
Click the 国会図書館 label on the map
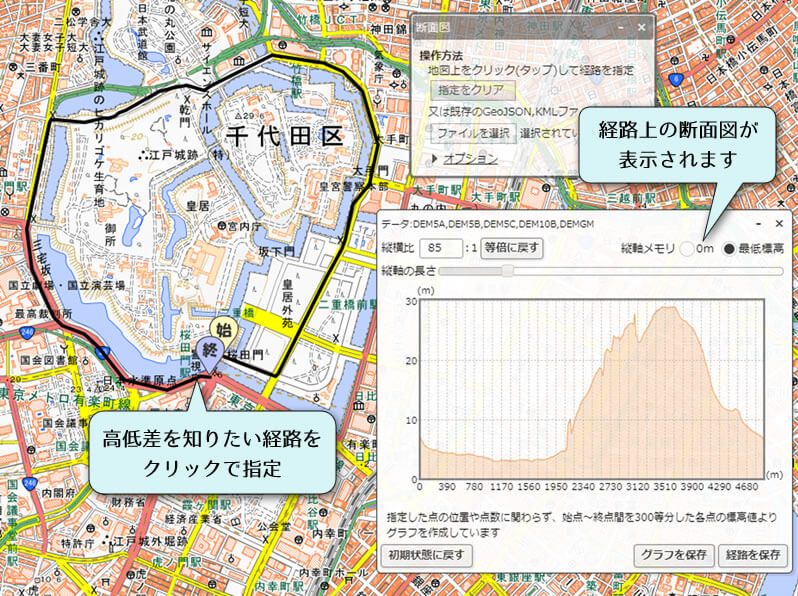(49, 361)
